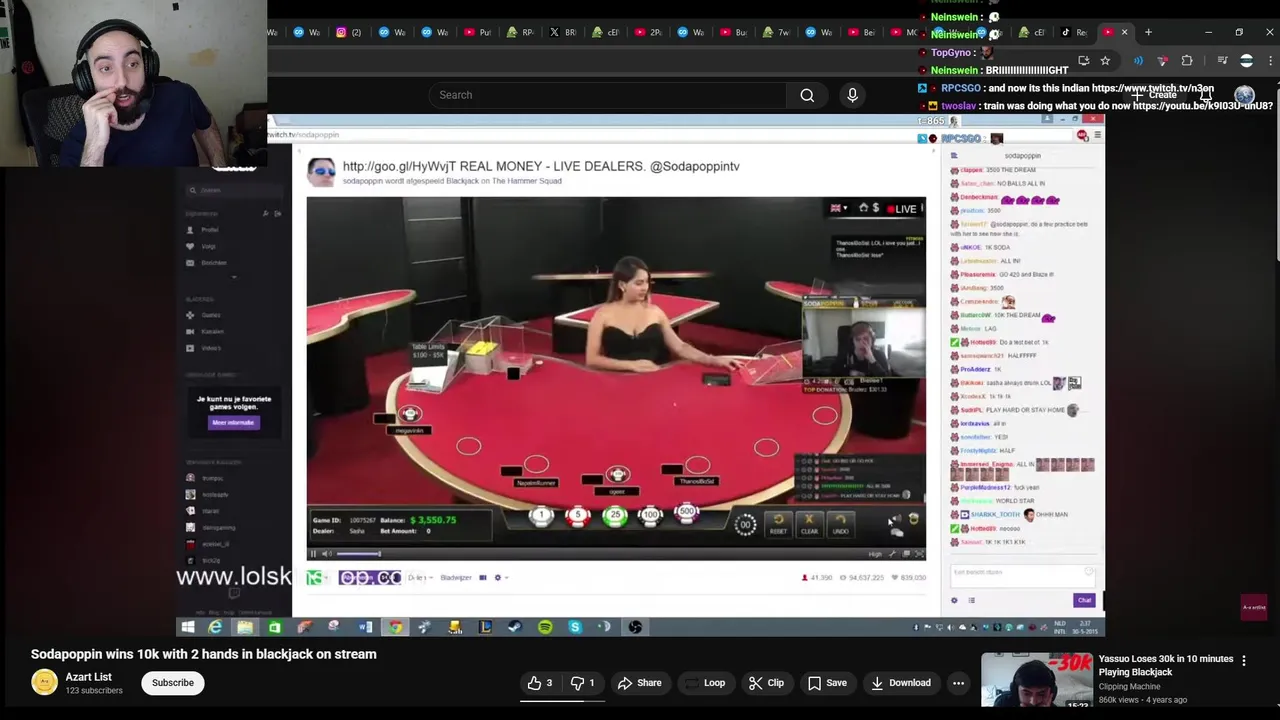Open browser media controls icon
The height and width of the screenshot is (720, 1280).
(1222, 61)
